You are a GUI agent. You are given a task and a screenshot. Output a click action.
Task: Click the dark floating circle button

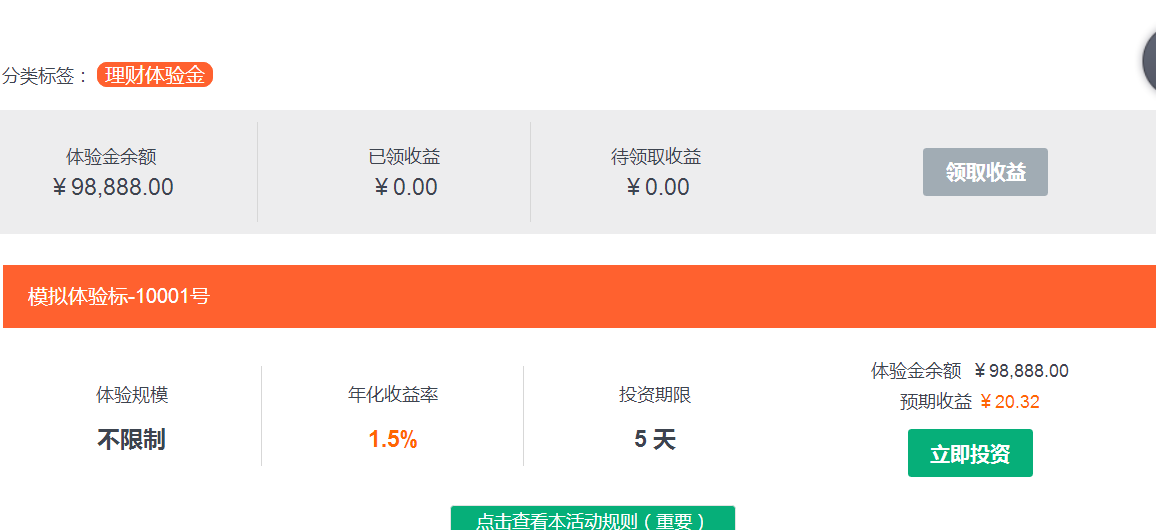pos(1149,62)
